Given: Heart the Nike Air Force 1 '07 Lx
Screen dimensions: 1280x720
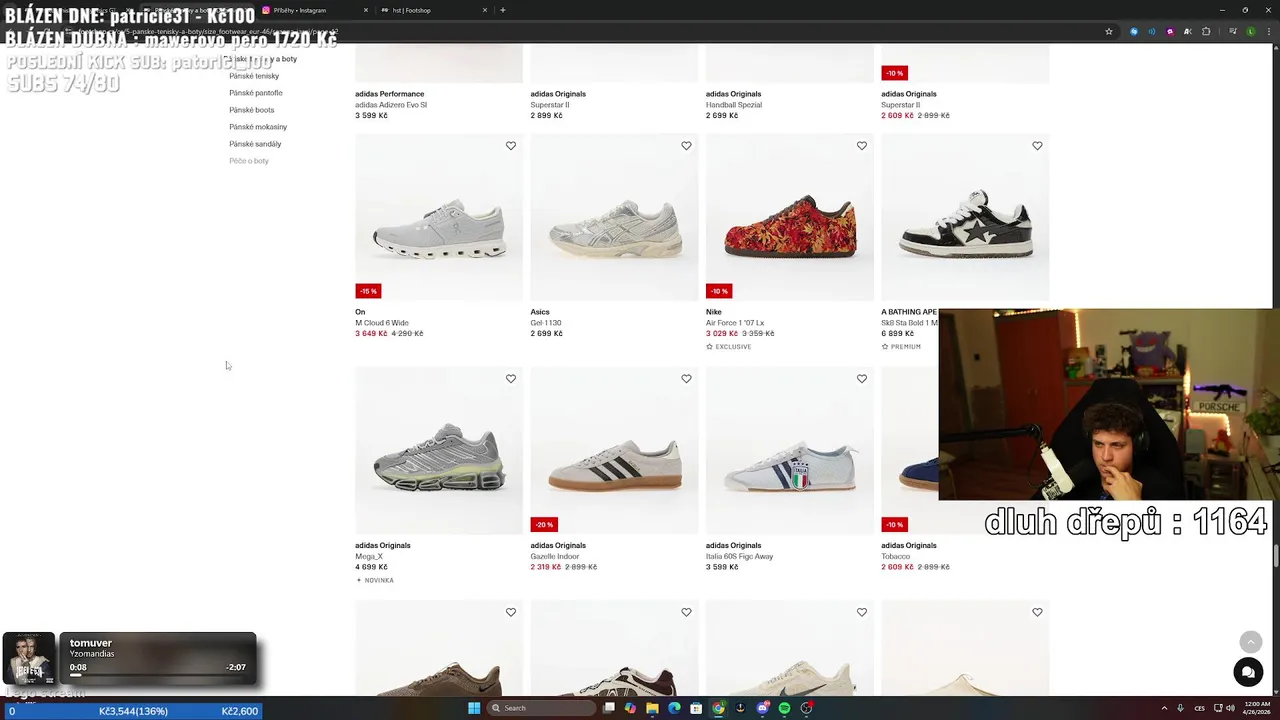Looking at the screenshot, I should click(x=862, y=146).
